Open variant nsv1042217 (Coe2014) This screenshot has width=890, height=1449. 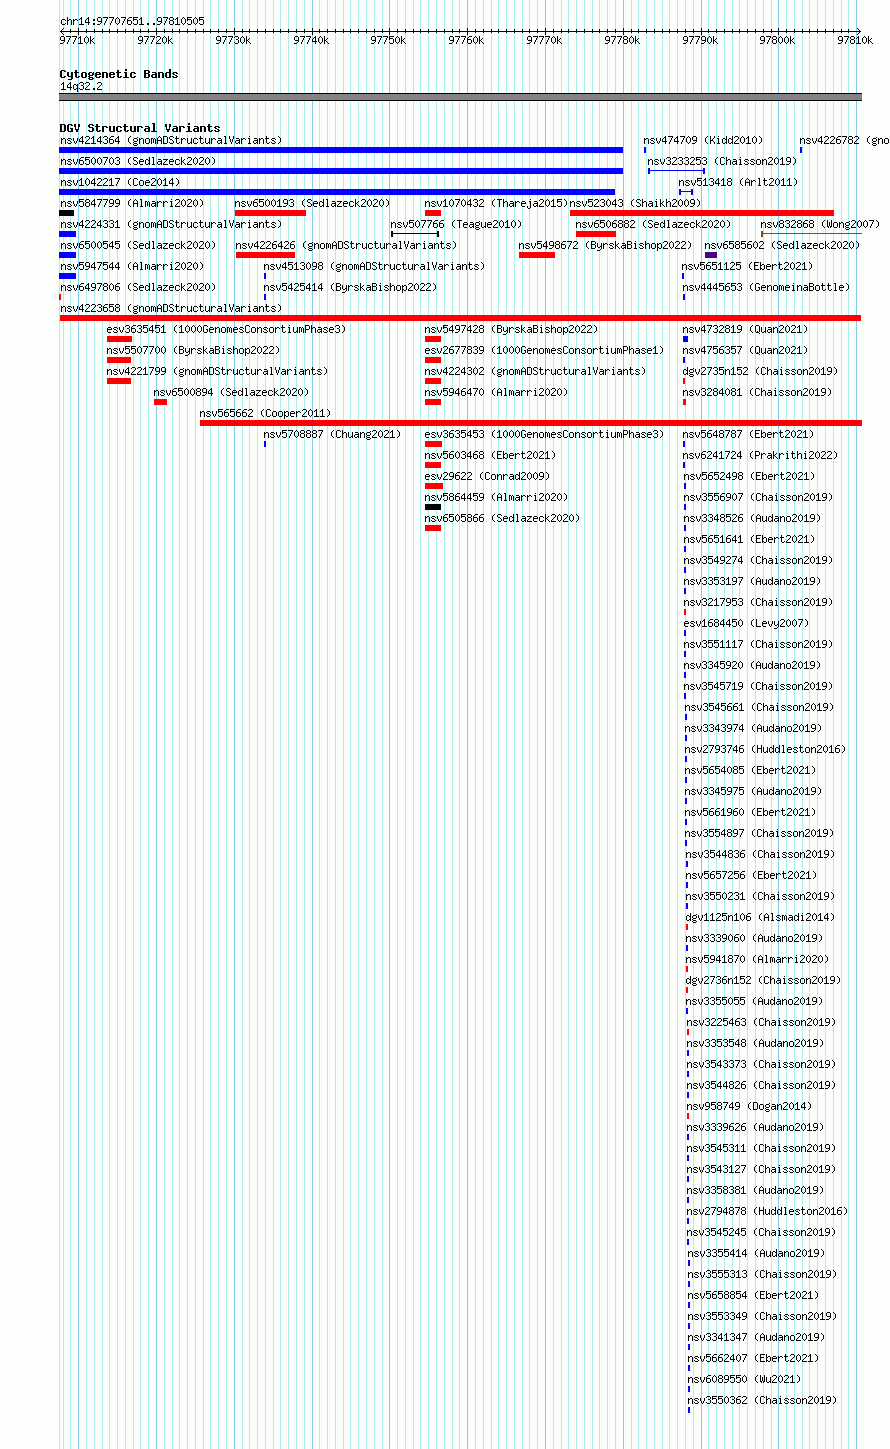(x=120, y=183)
